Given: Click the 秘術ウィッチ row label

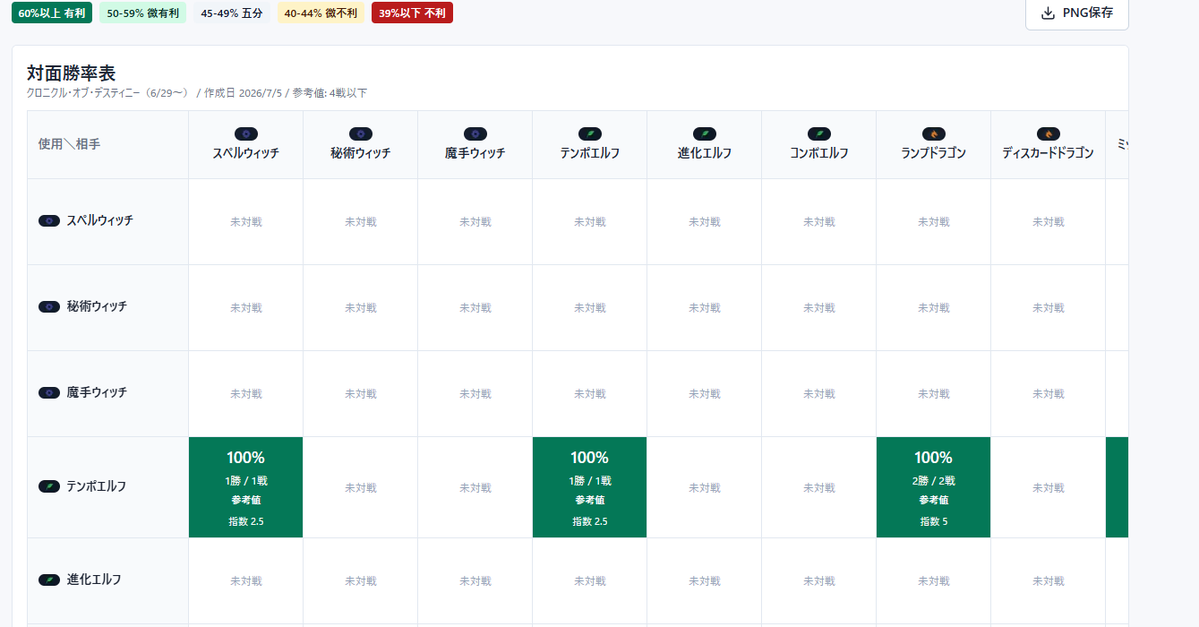Looking at the screenshot, I should click(96, 306).
